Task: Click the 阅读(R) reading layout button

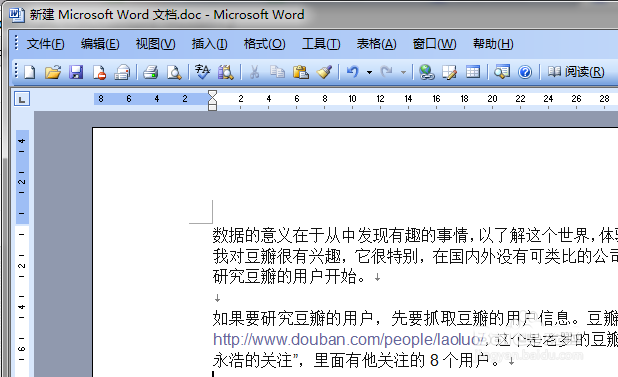Action: click(x=576, y=72)
